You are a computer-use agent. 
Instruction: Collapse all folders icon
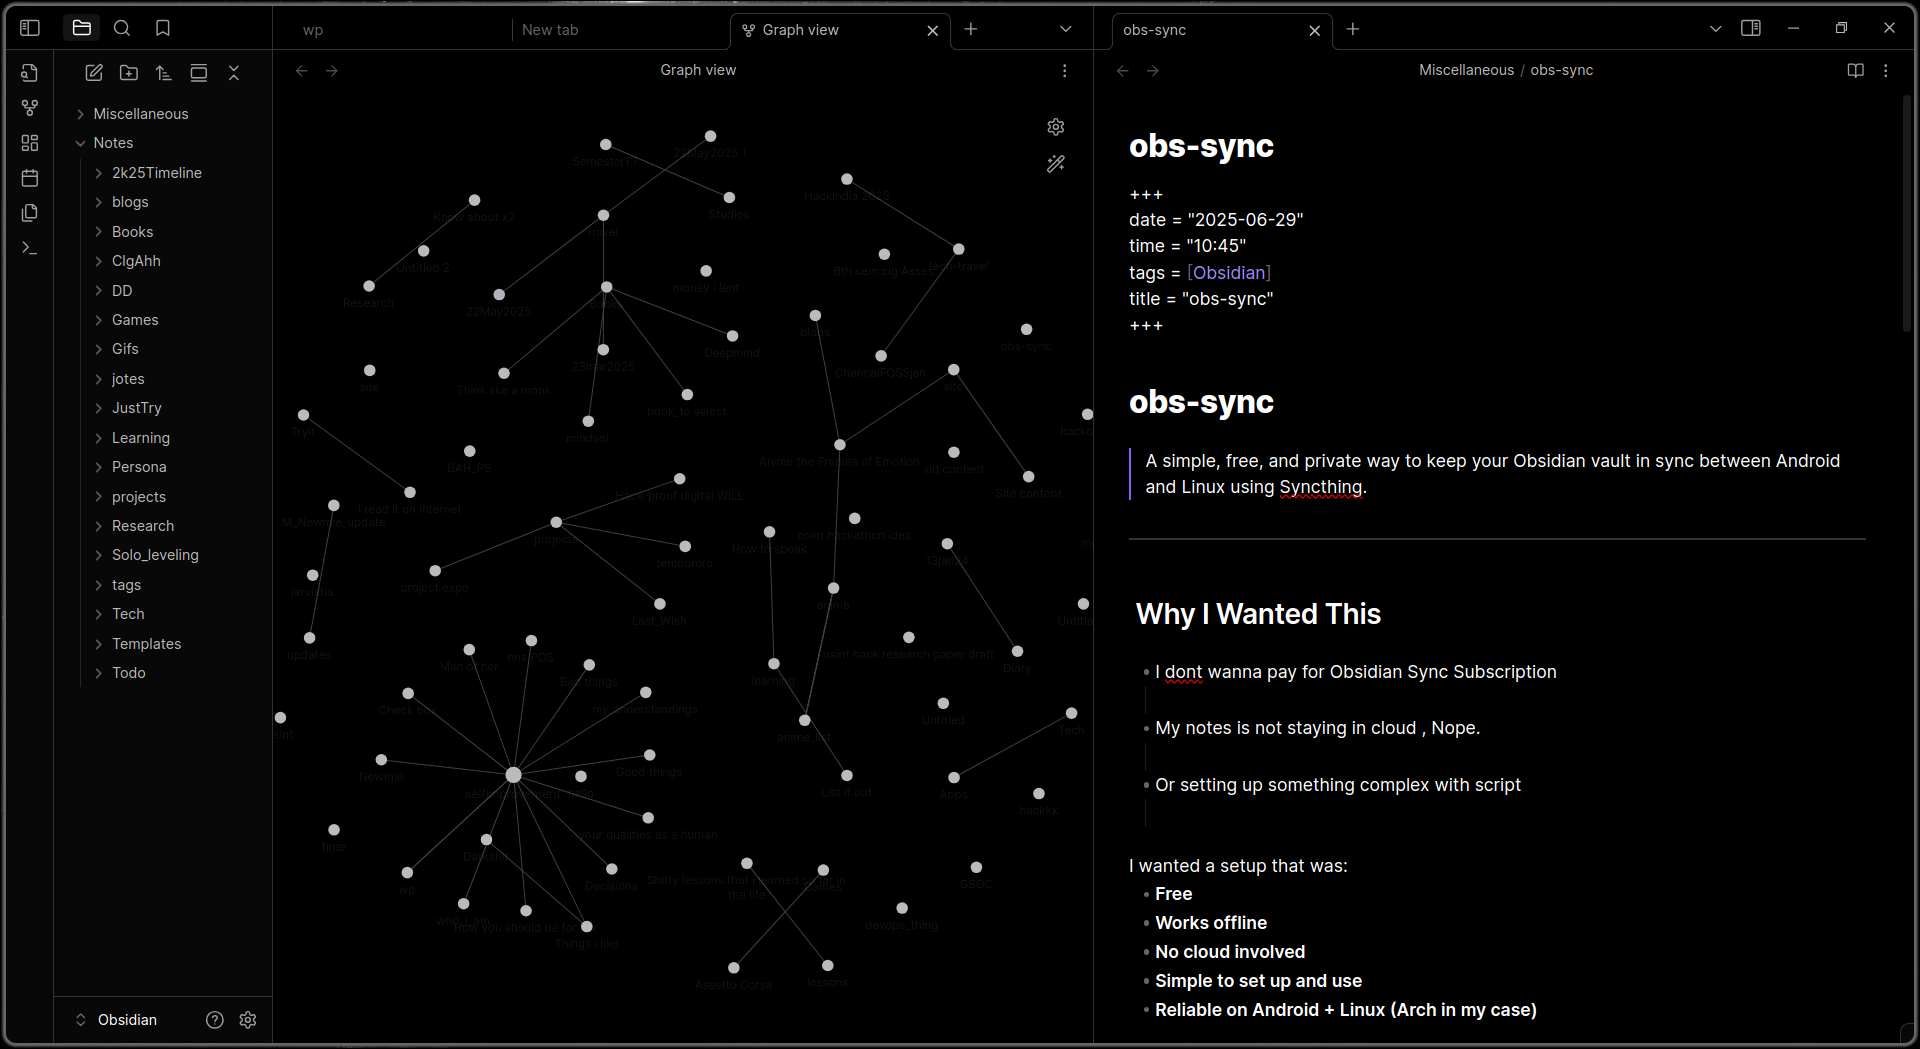point(234,73)
